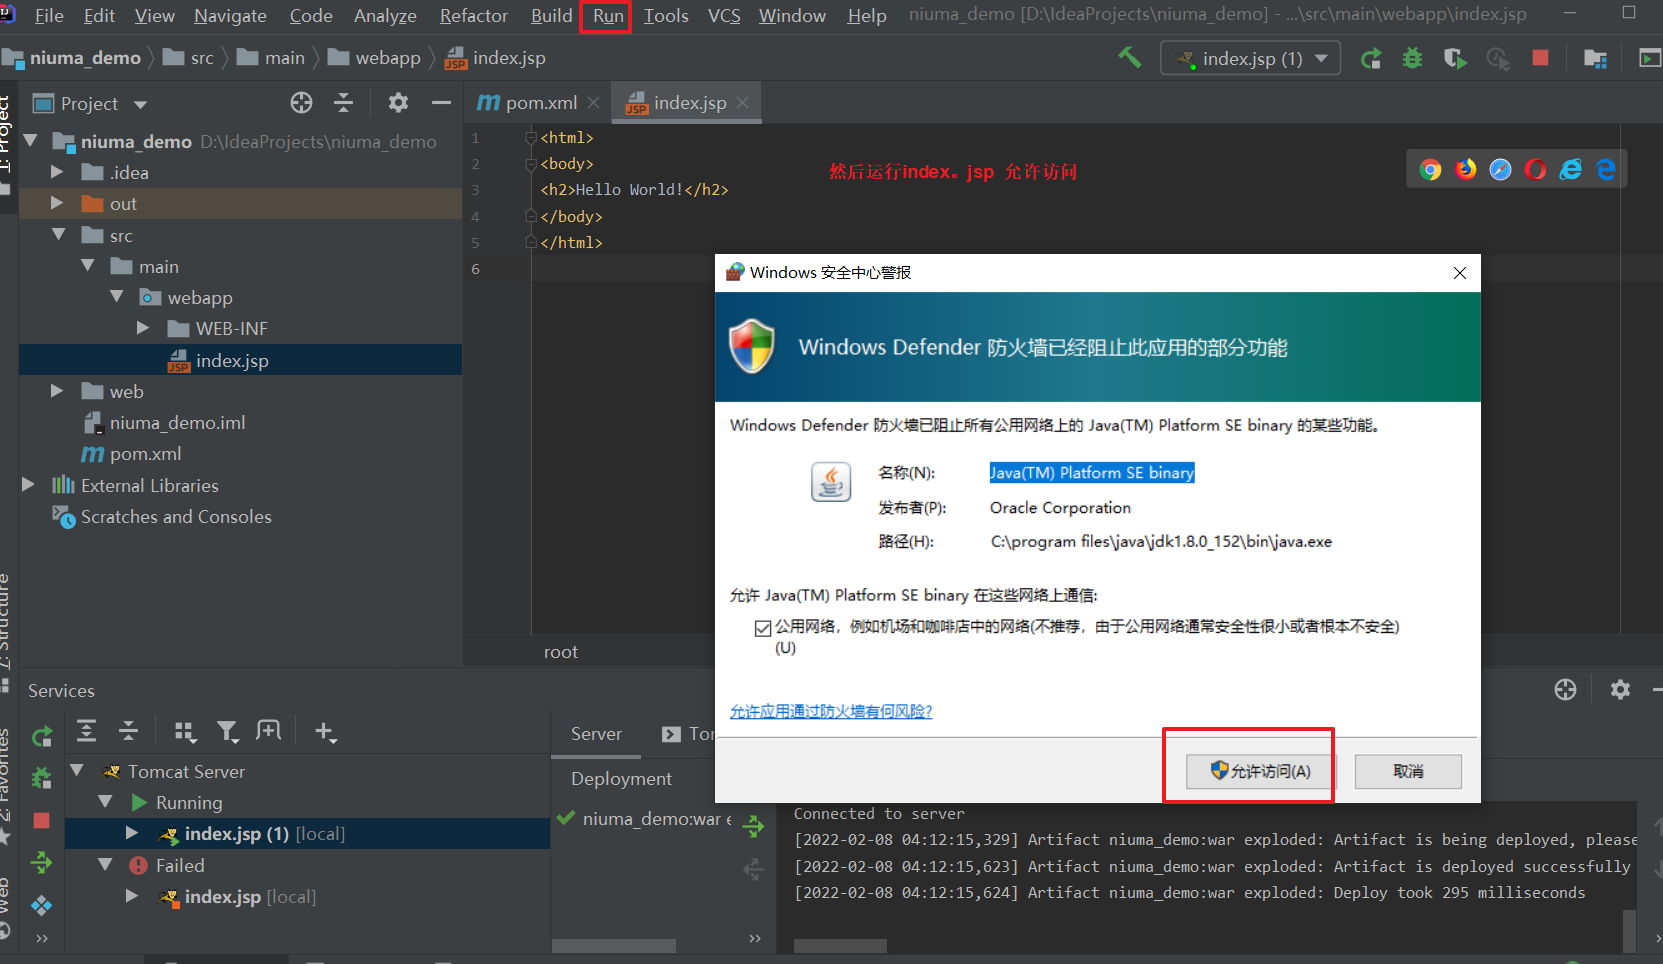The image size is (1663, 964).
Task: Click the Group By icon in Services
Action: click(x=185, y=732)
